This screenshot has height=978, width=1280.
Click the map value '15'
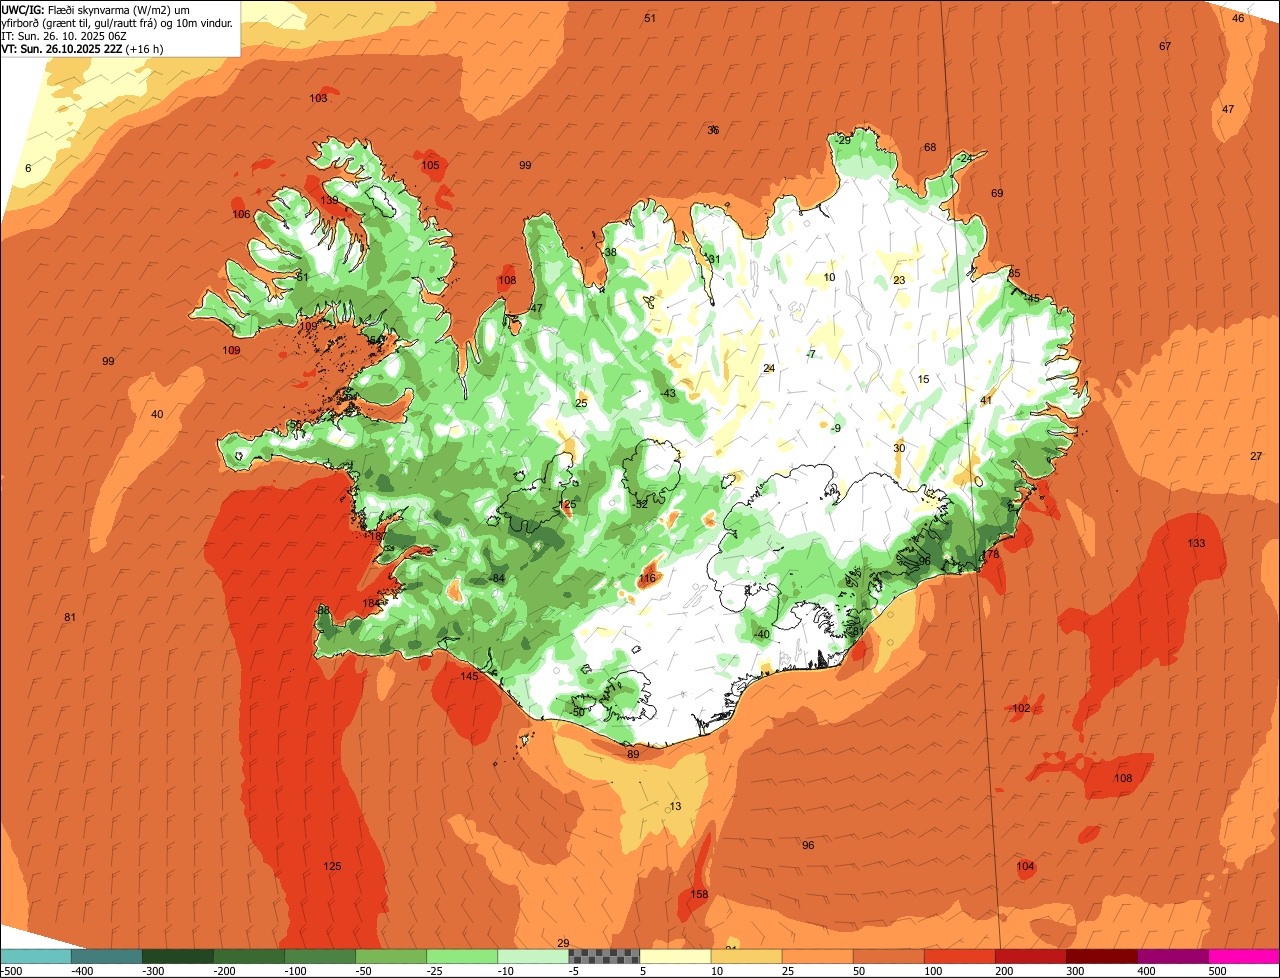(x=923, y=379)
